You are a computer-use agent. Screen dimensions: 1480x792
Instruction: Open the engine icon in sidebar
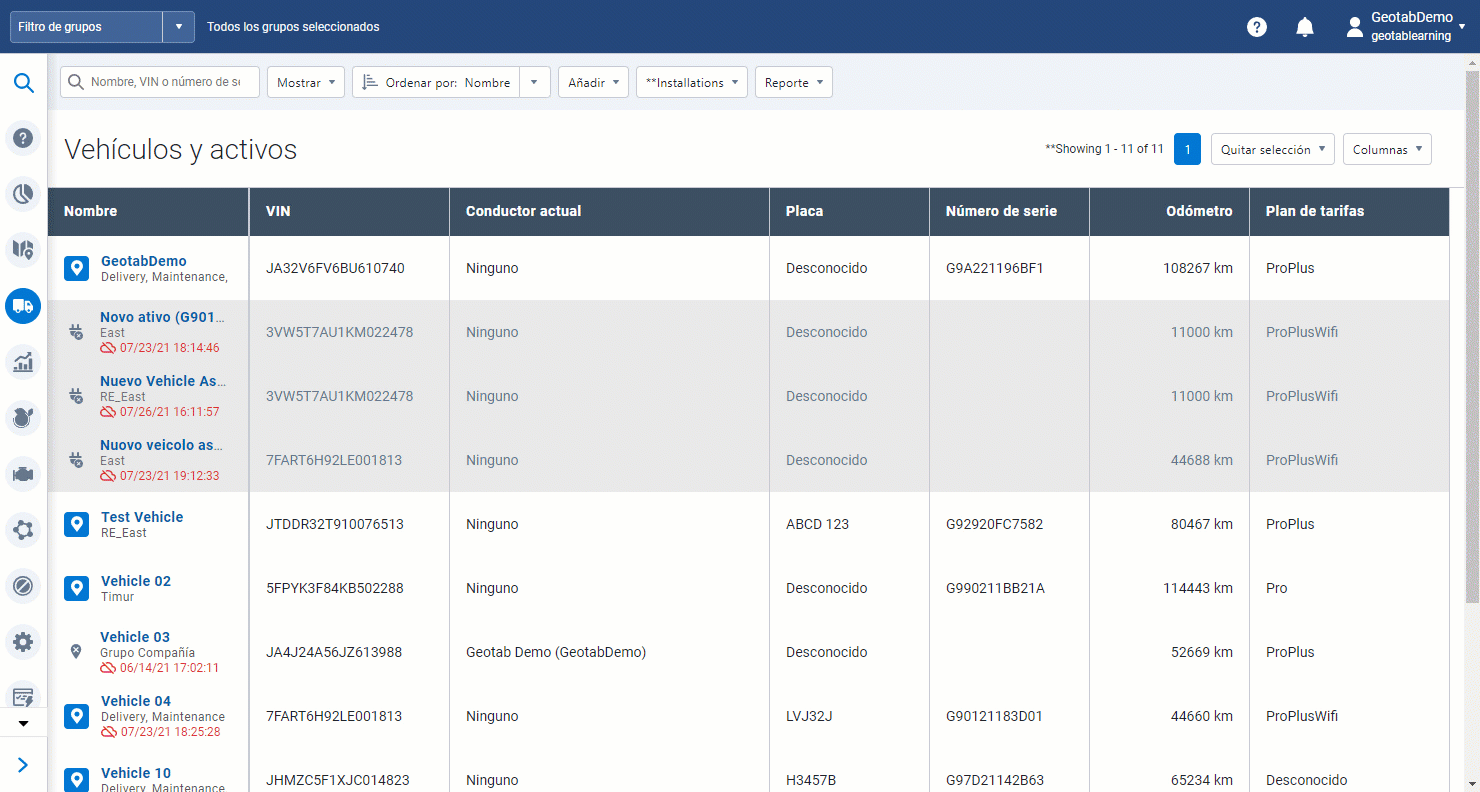pyautogui.click(x=23, y=474)
